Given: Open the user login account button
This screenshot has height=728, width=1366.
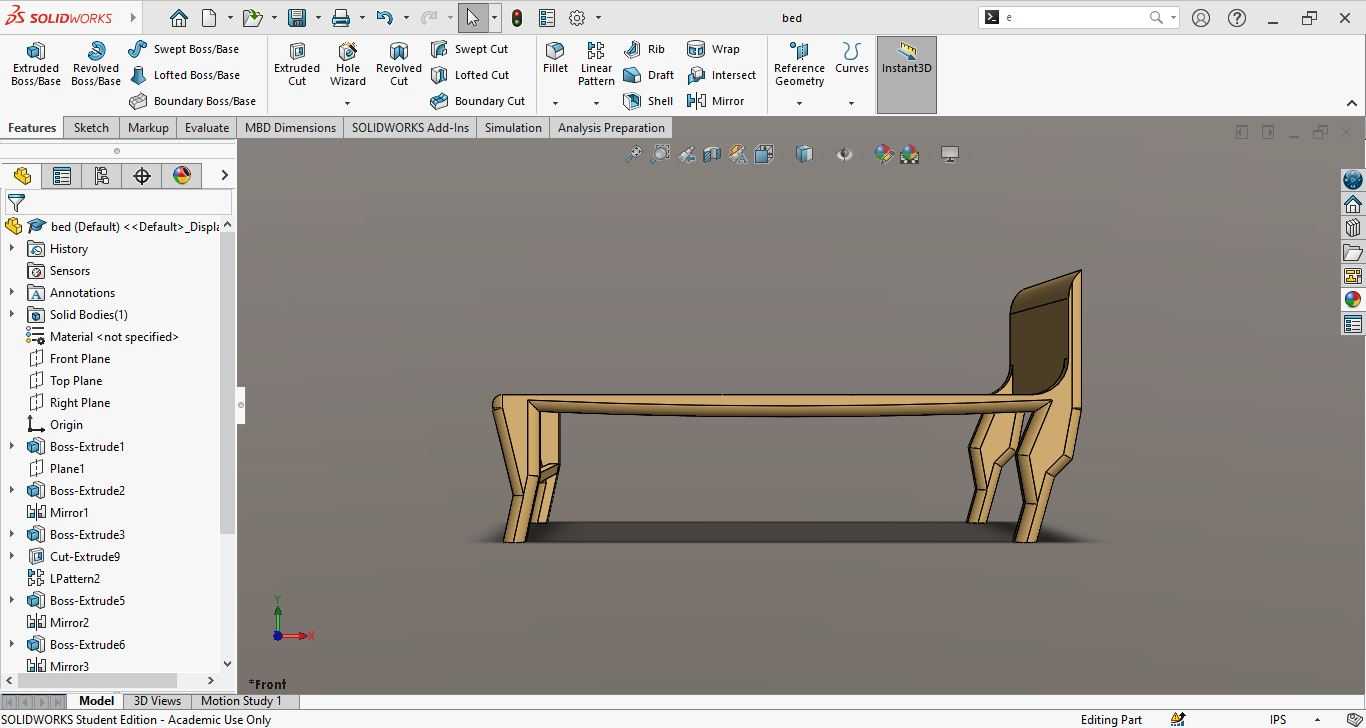Looking at the screenshot, I should click(x=1201, y=18).
